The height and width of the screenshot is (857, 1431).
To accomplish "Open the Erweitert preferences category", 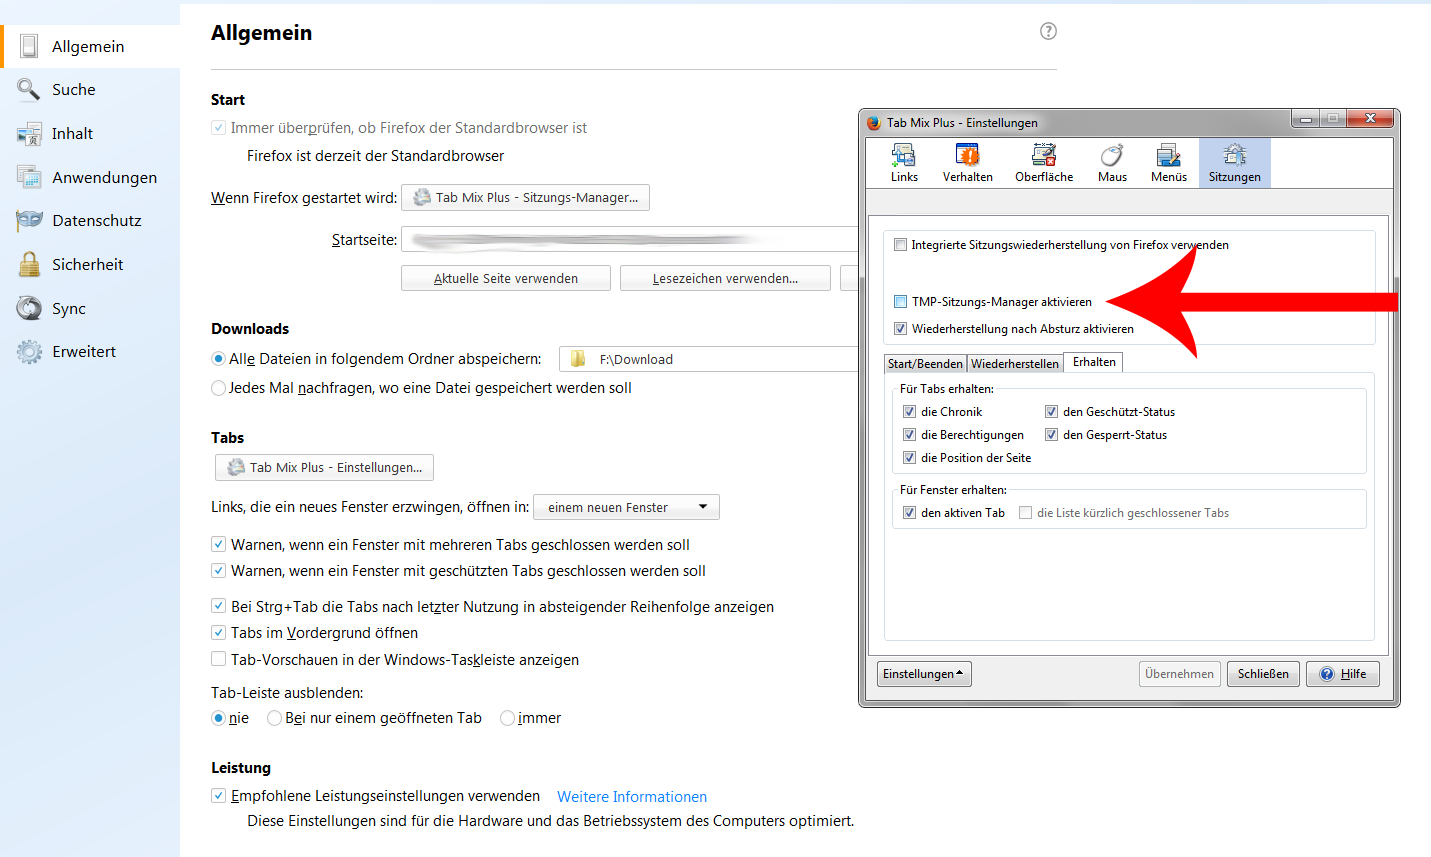I will 90,352.
